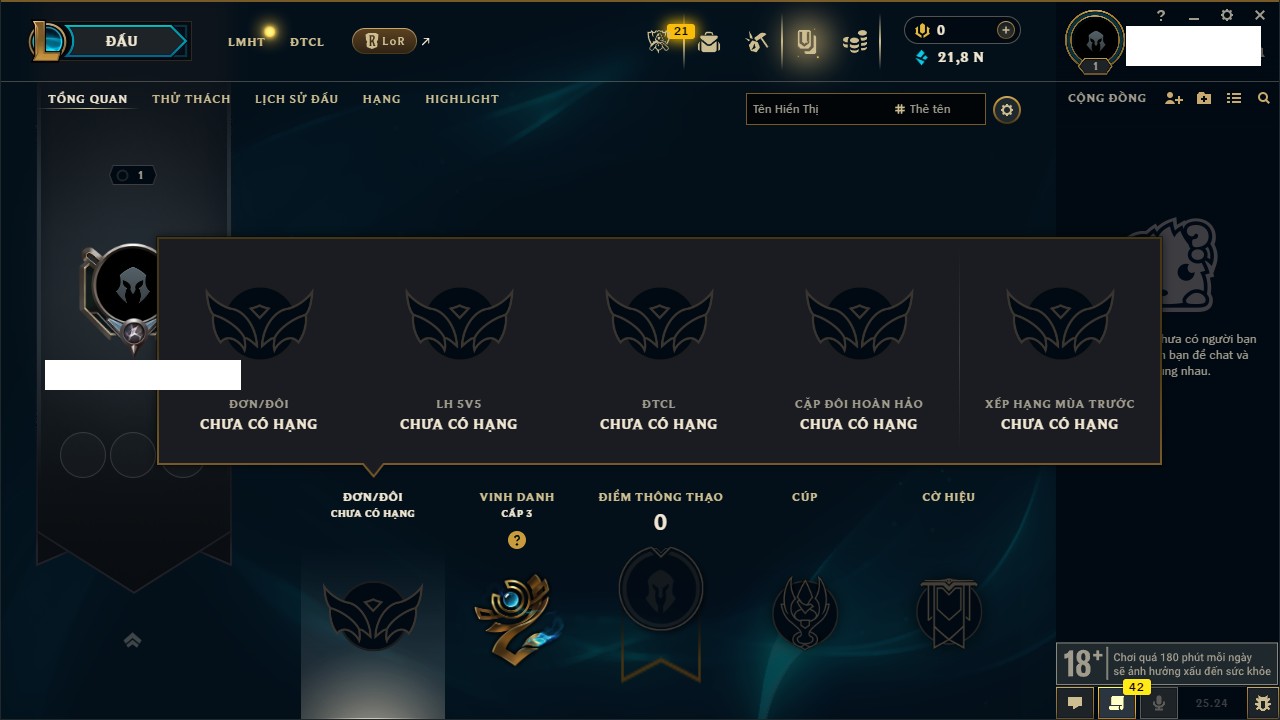
Task: Expand the profile banner chevron
Action: 132,640
